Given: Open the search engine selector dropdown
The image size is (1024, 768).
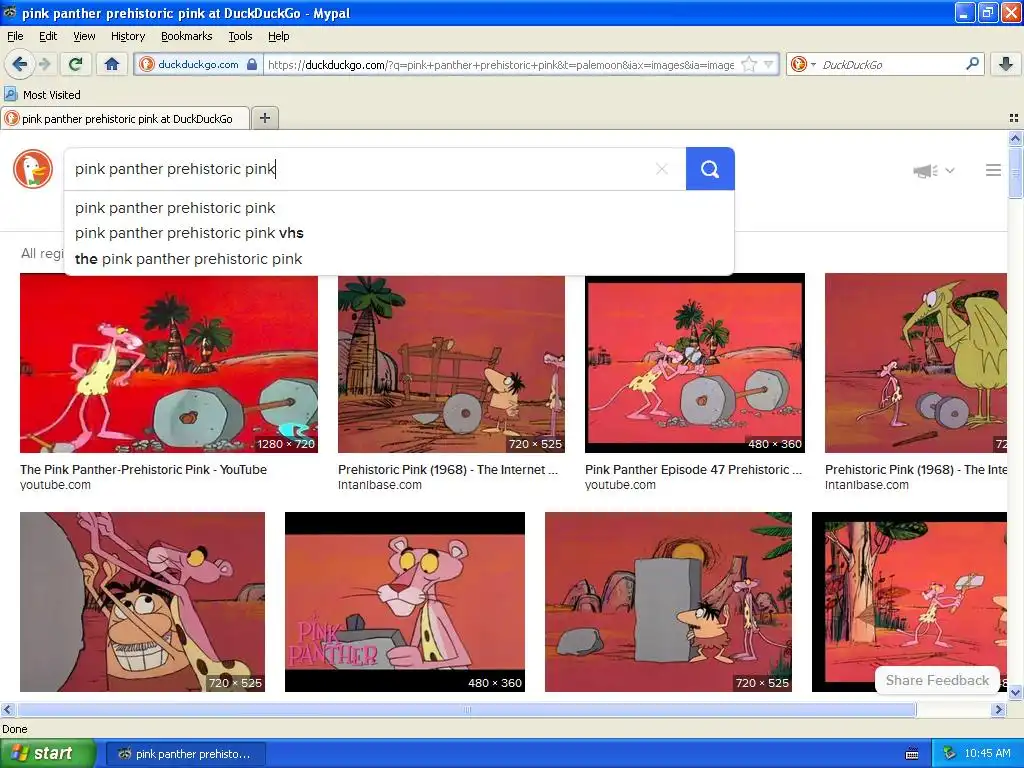Looking at the screenshot, I should point(803,64).
